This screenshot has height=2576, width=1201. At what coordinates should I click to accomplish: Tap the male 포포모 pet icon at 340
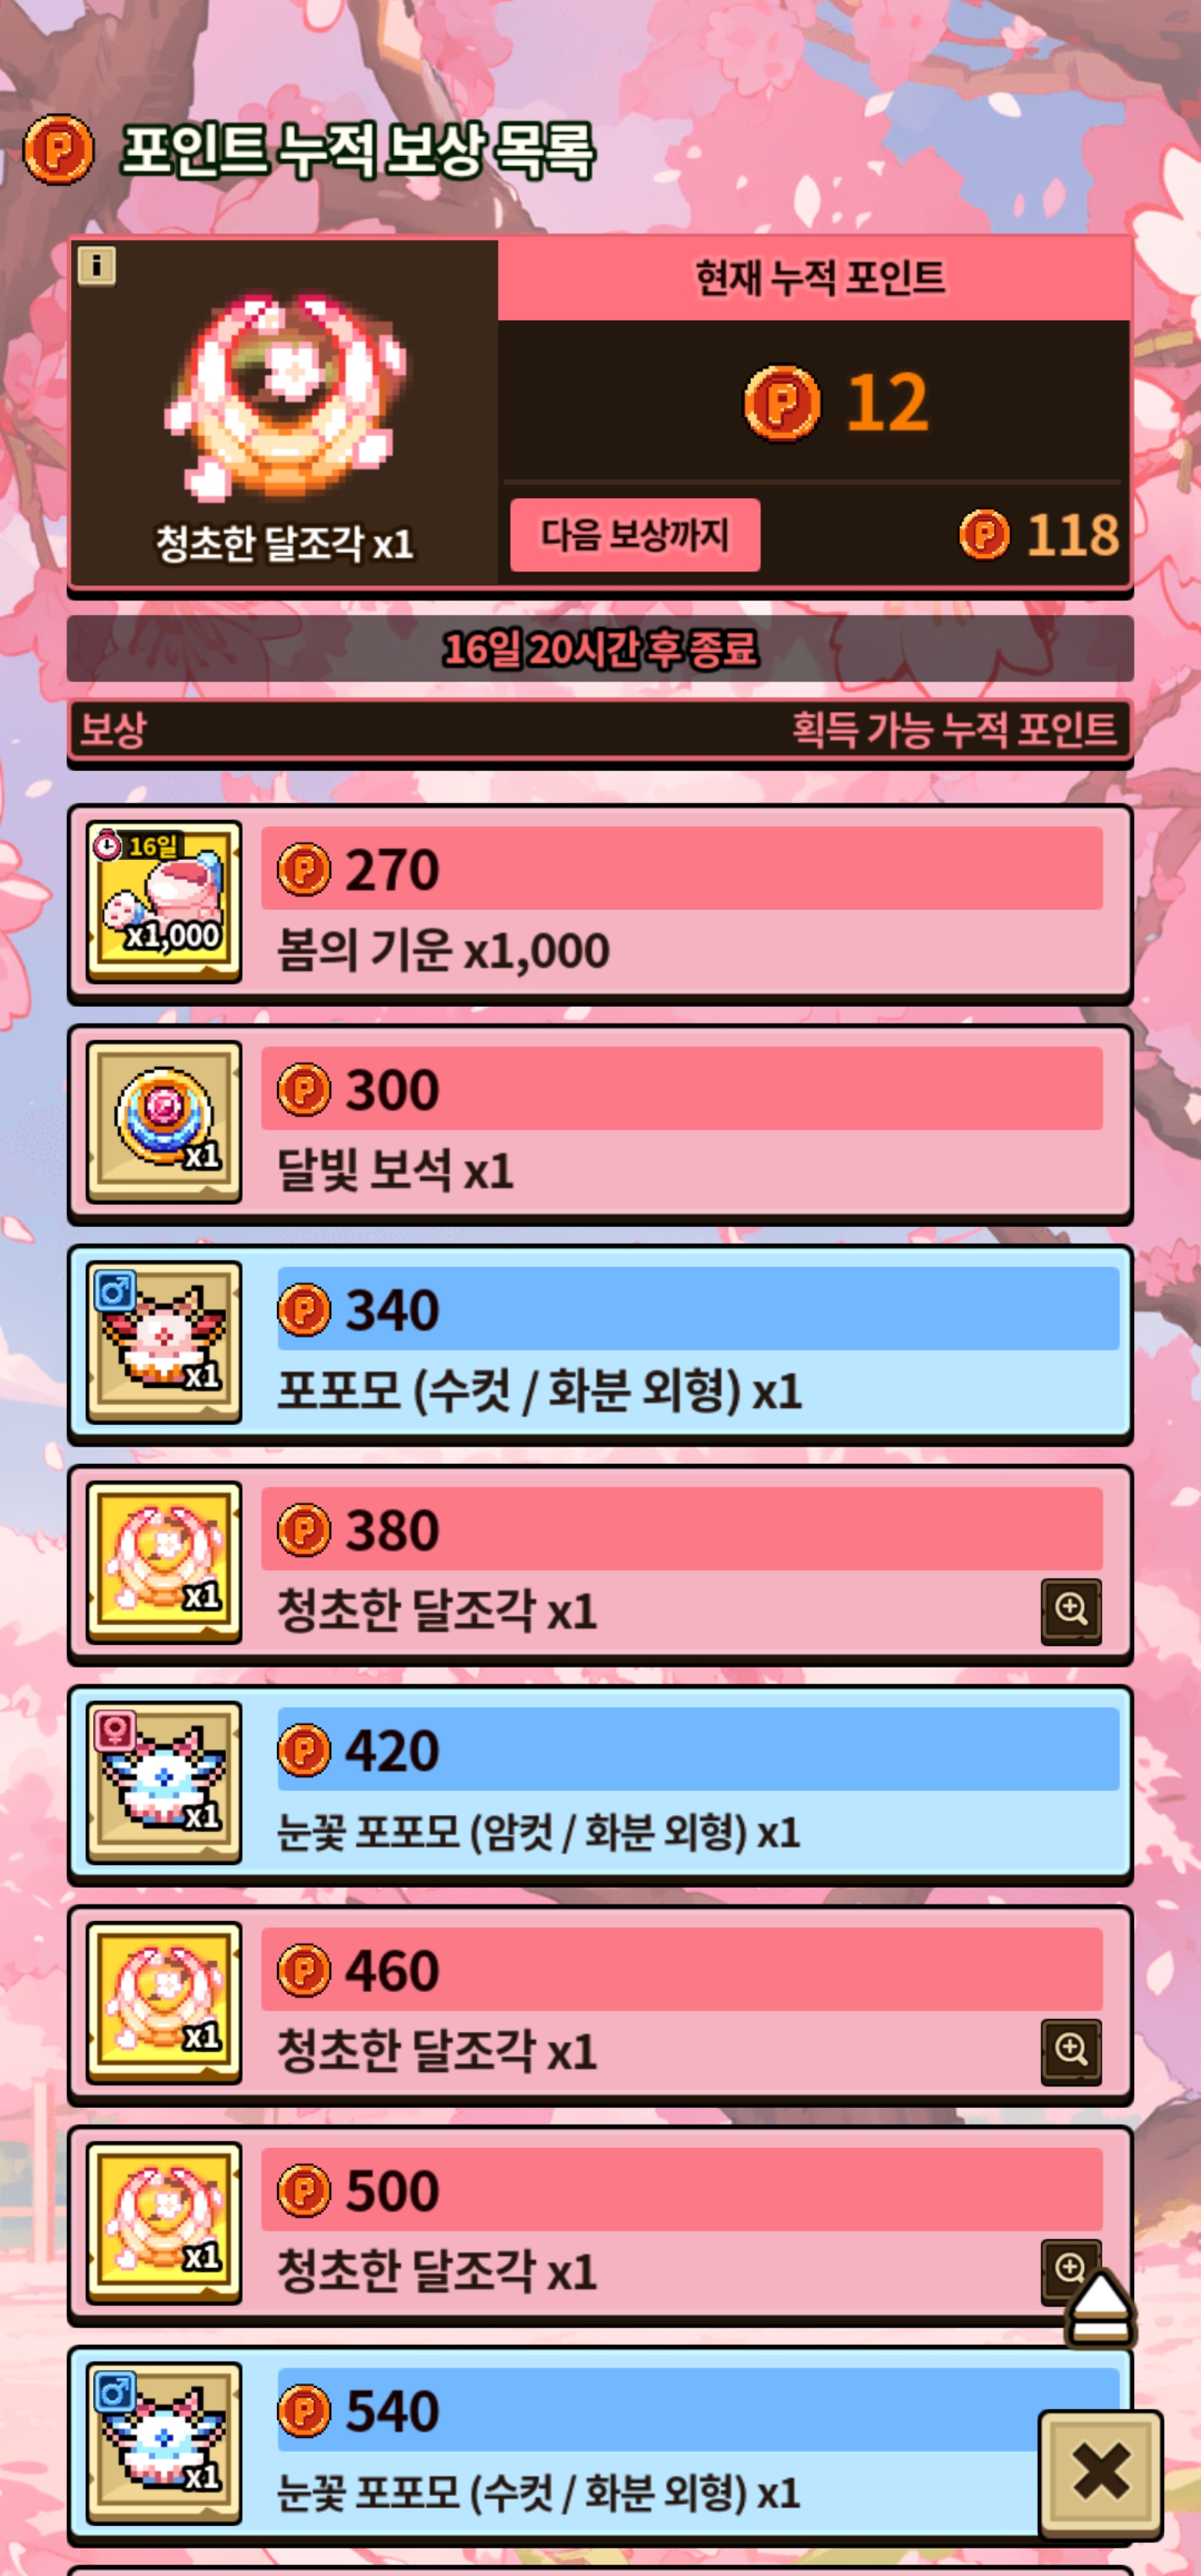coord(164,1342)
